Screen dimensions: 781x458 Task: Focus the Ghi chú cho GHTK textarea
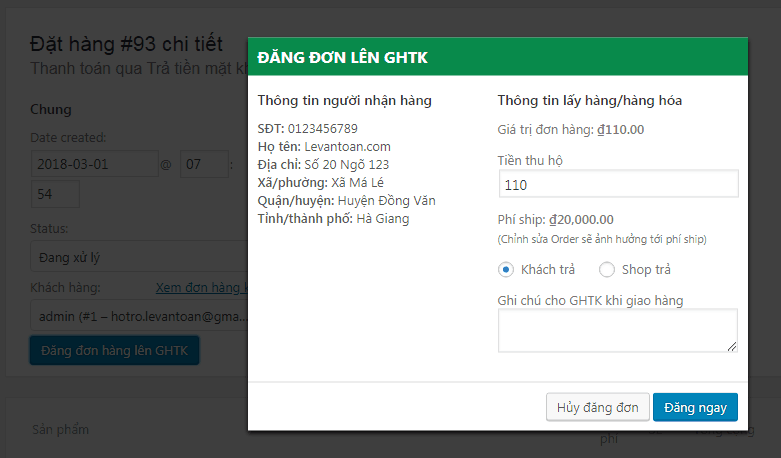[x=617, y=330]
